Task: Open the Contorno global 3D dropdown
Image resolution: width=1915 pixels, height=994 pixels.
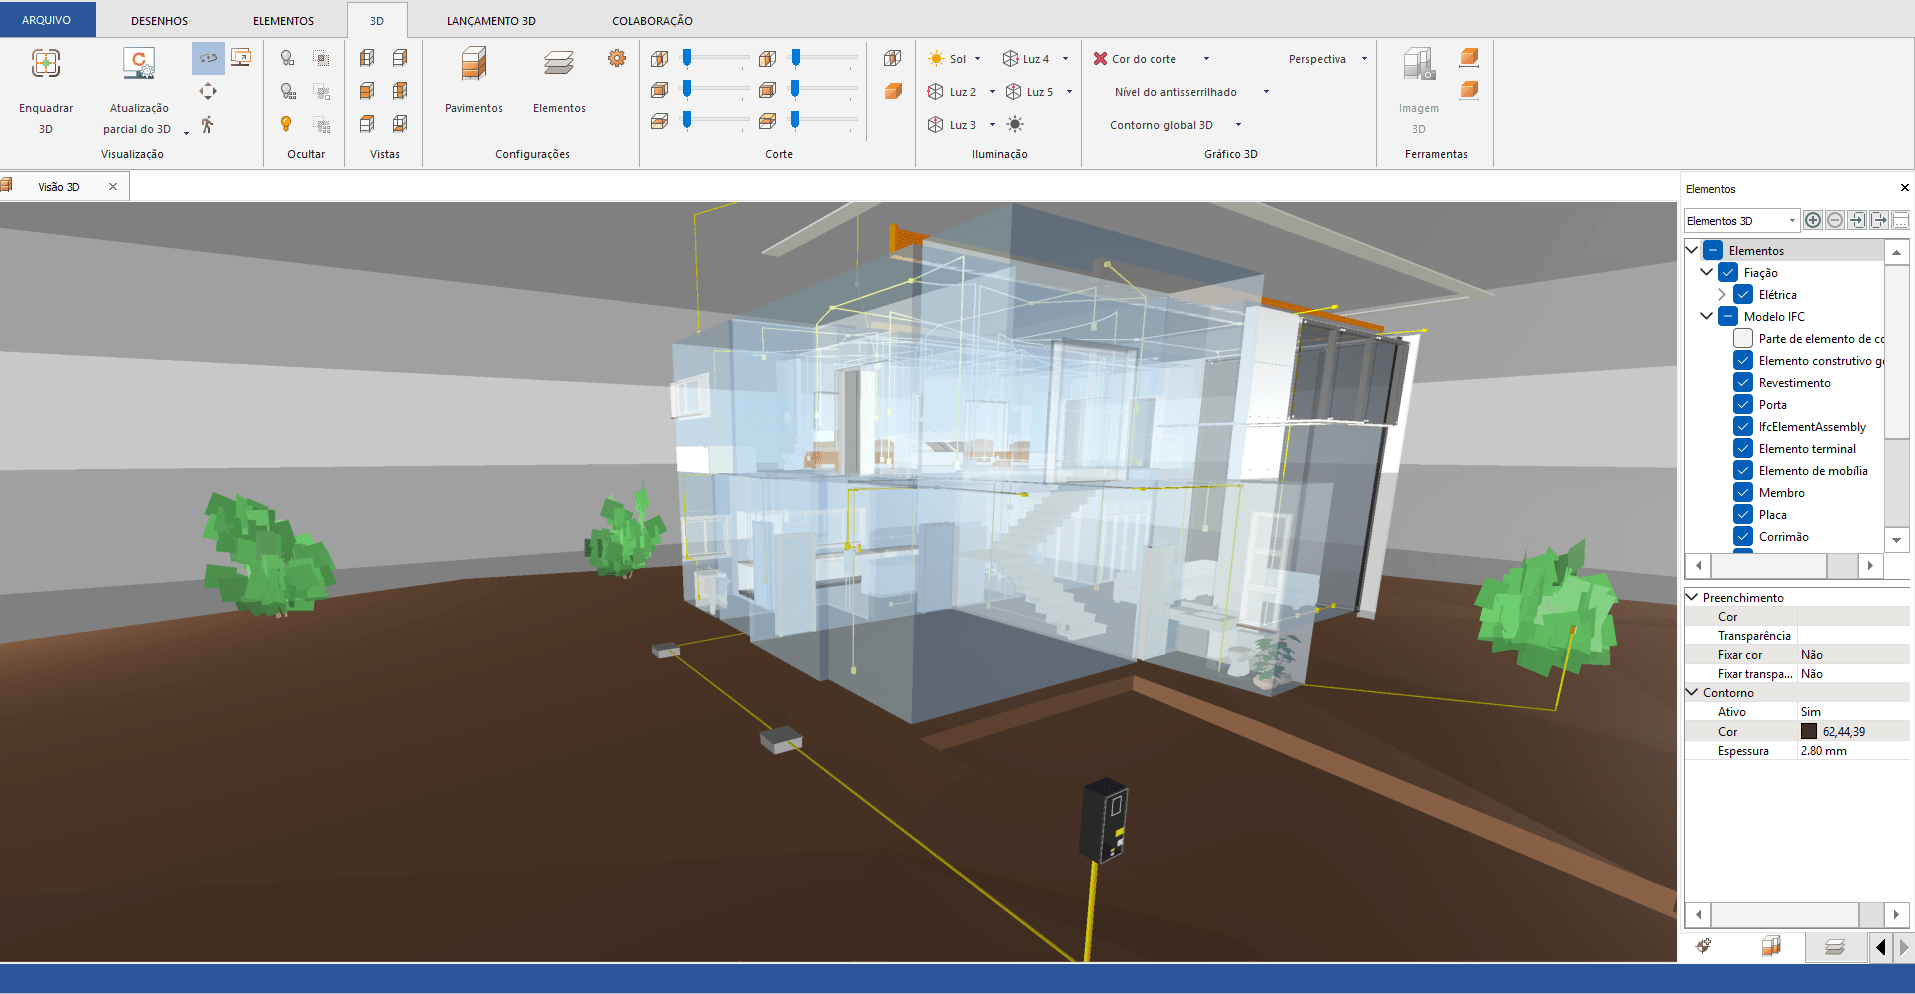Action: (1238, 125)
